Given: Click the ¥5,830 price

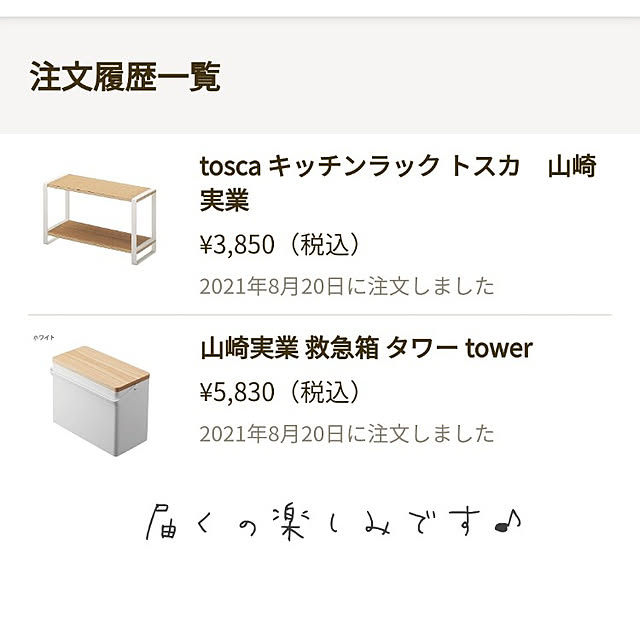Looking at the screenshot, I should tap(237, 392).
